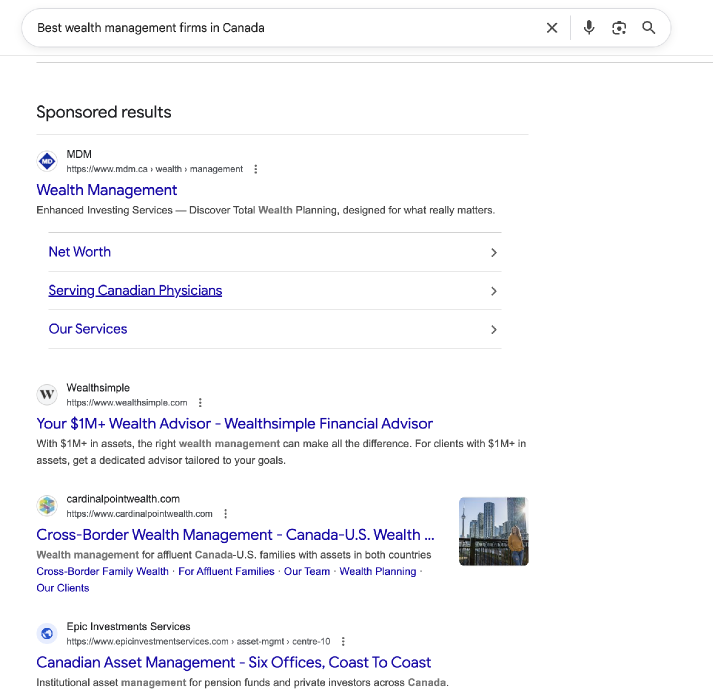
Task: Open three-dot menu beside wealthsimple.com URL
Action: 200,403
